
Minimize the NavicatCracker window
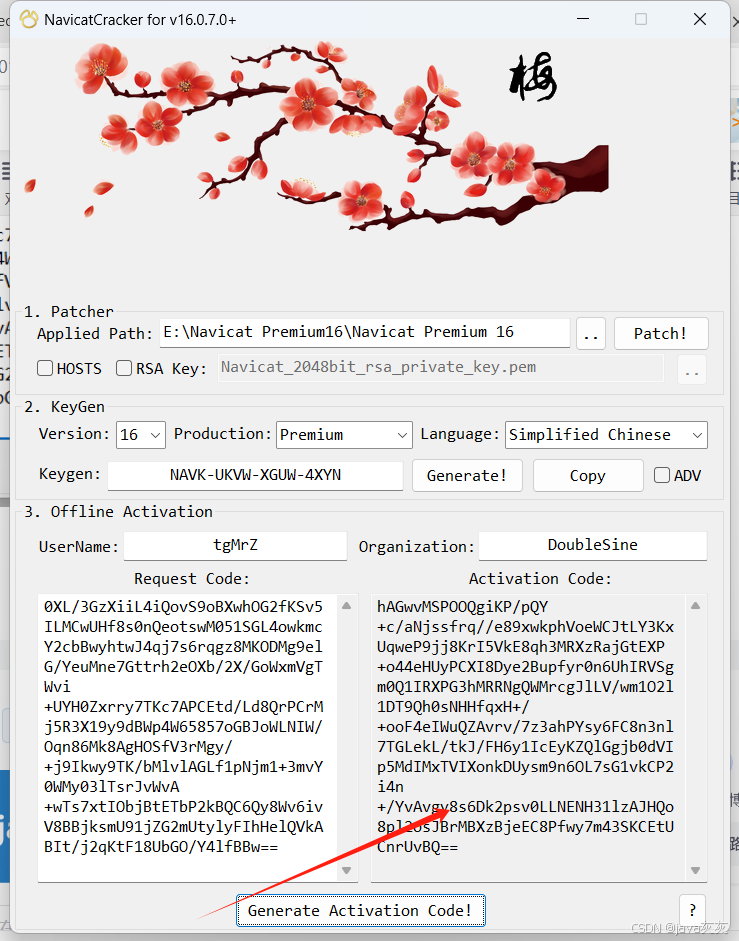pos(583,19)
